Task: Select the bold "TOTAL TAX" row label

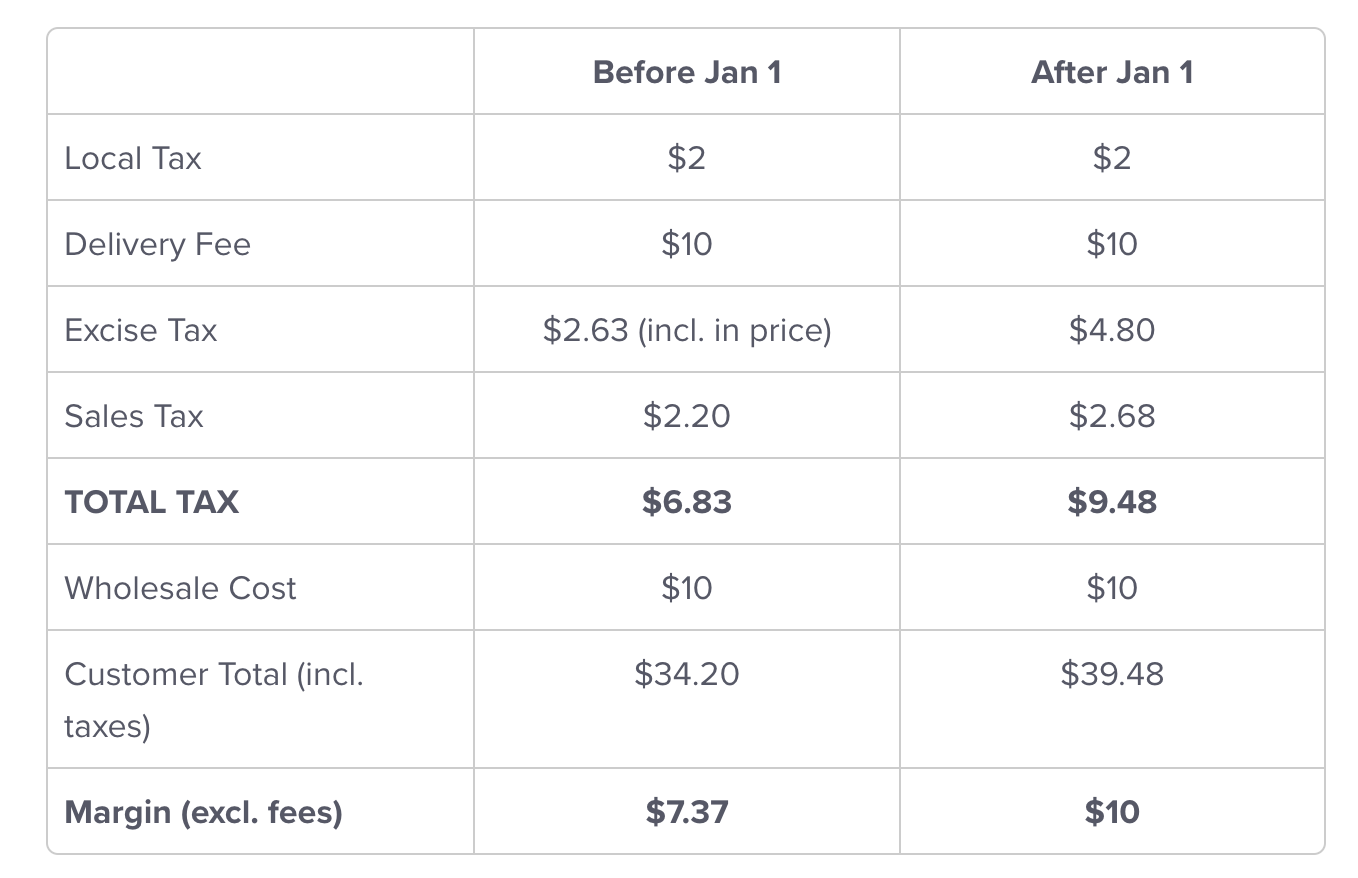Action: [151, 501]
